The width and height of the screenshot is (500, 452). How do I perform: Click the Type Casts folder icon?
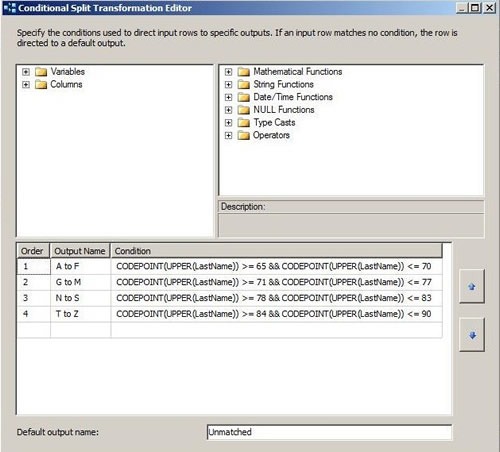244,123
